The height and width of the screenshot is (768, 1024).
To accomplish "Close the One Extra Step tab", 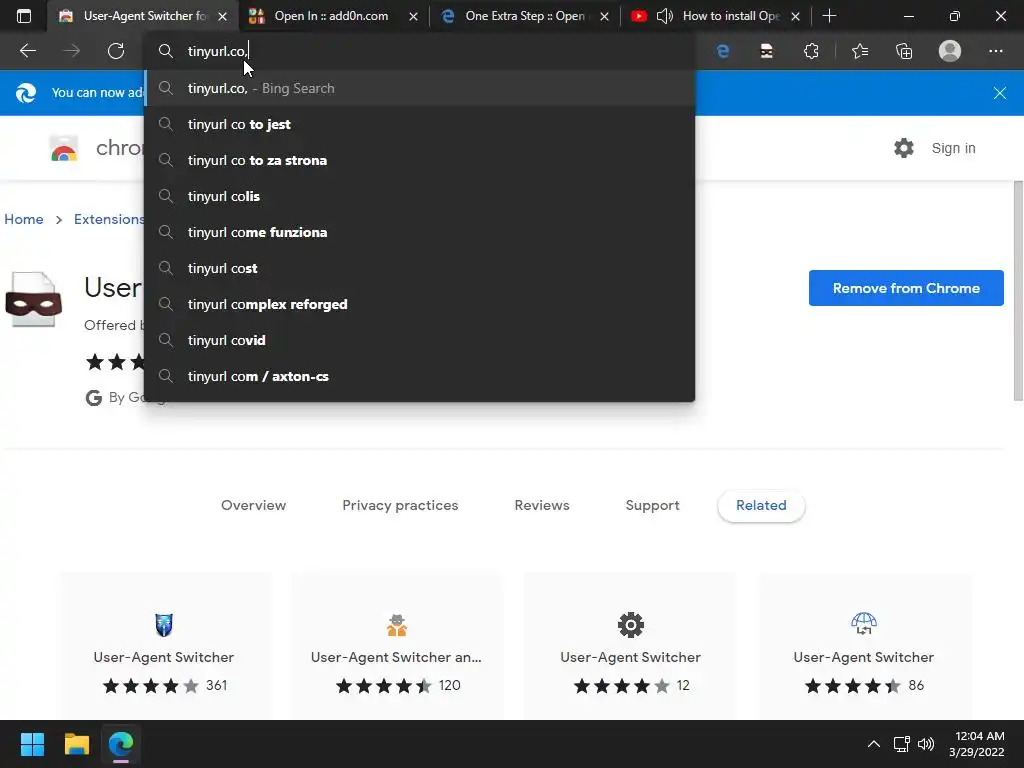I will tap(605, 16).
